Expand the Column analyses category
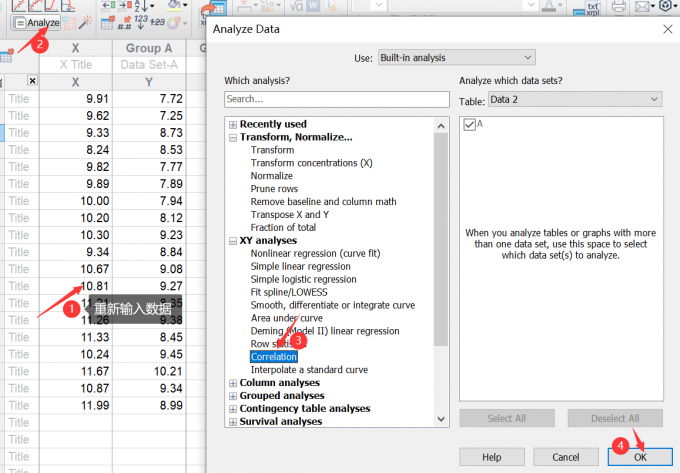Screen dimensions: 680x473 [x=233, y=383]
